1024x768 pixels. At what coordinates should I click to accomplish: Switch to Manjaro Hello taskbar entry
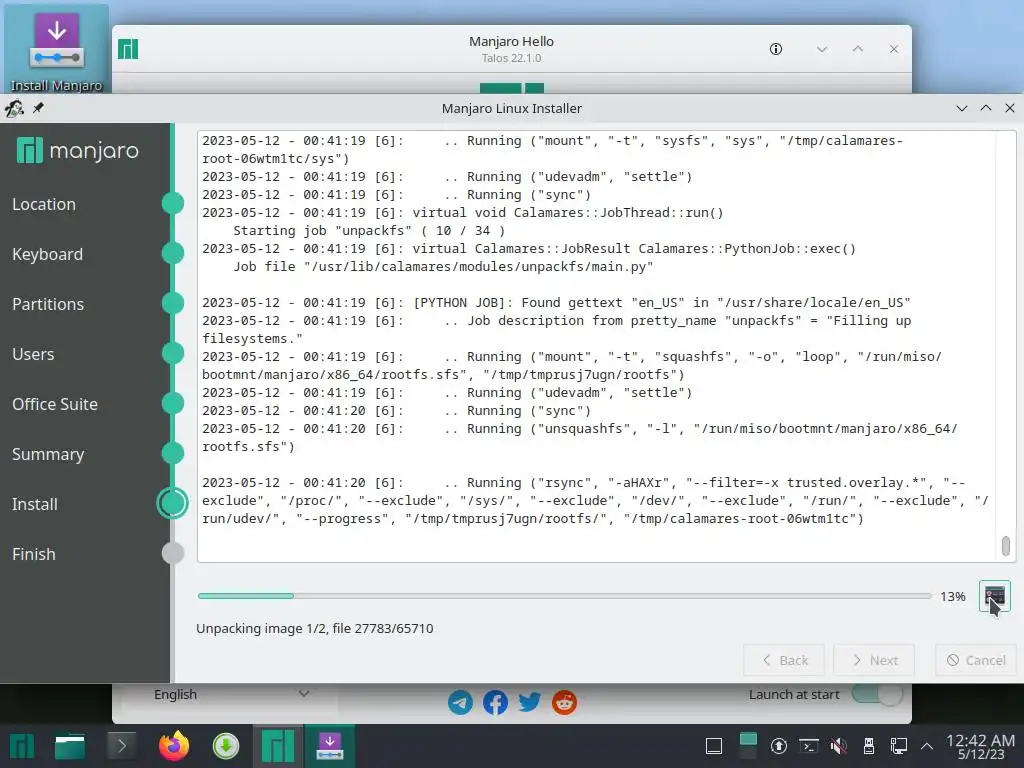click(278, 746)
